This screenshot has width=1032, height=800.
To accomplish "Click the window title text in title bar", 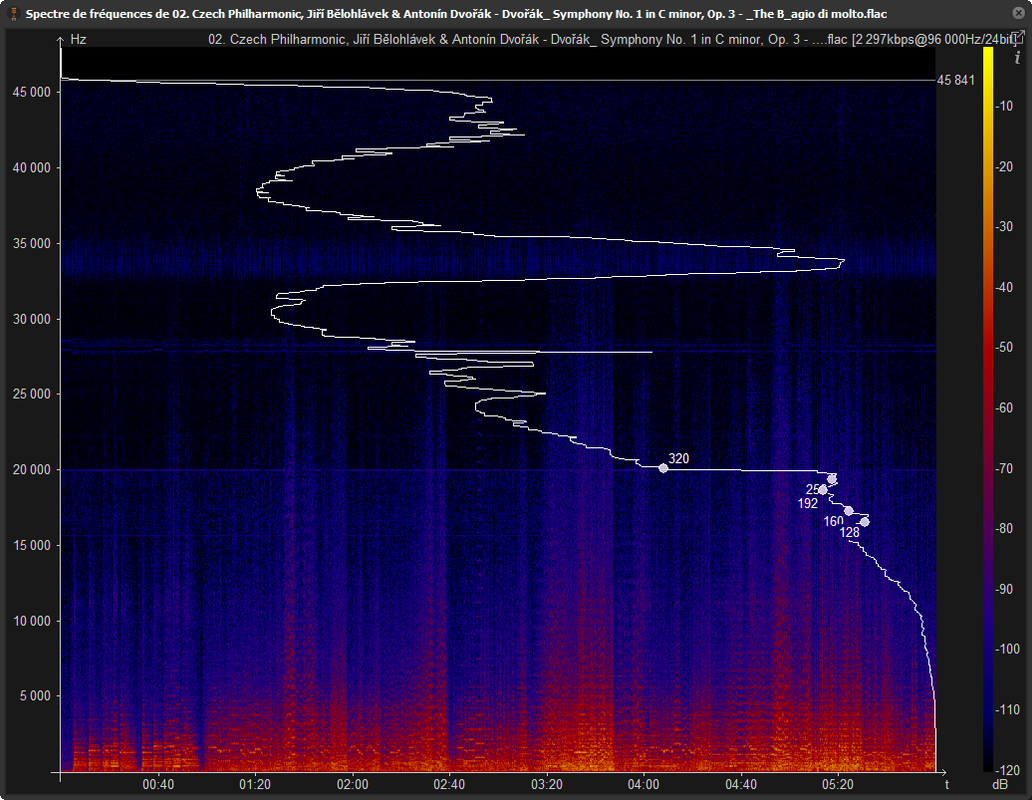I will [x=456, y=14].
